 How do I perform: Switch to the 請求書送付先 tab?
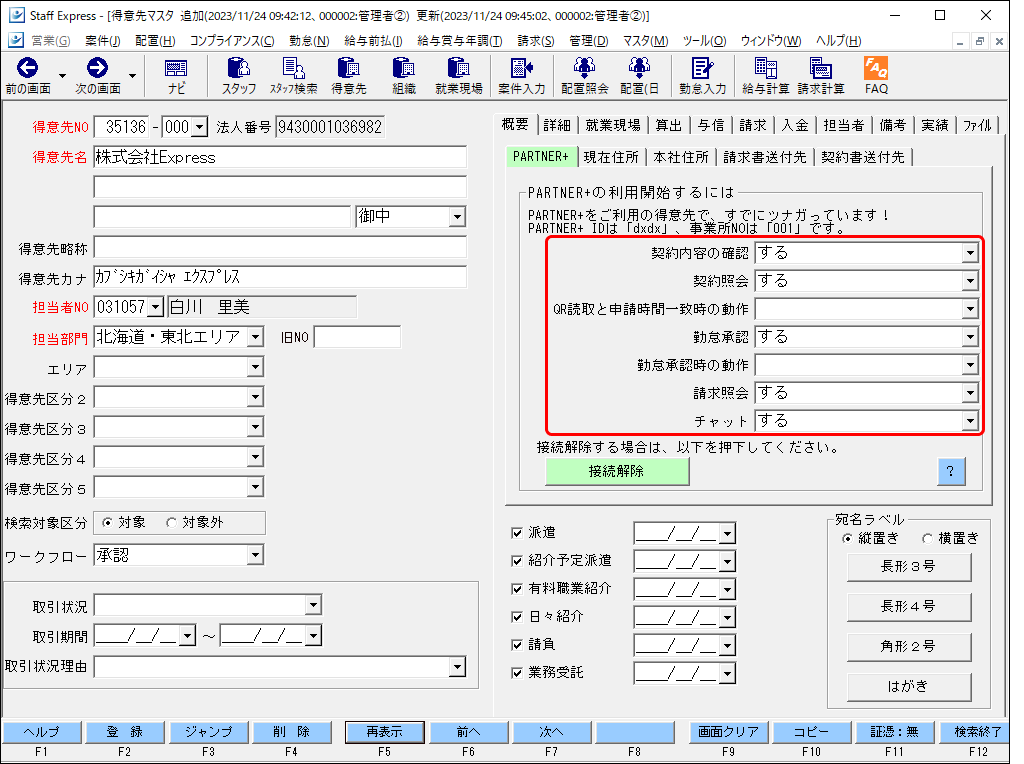765,157
